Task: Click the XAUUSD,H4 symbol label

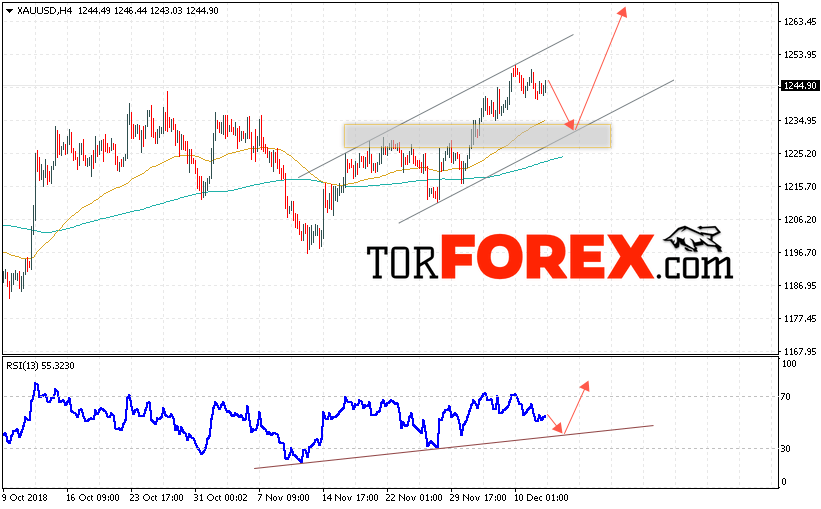Action: [45, 10]
